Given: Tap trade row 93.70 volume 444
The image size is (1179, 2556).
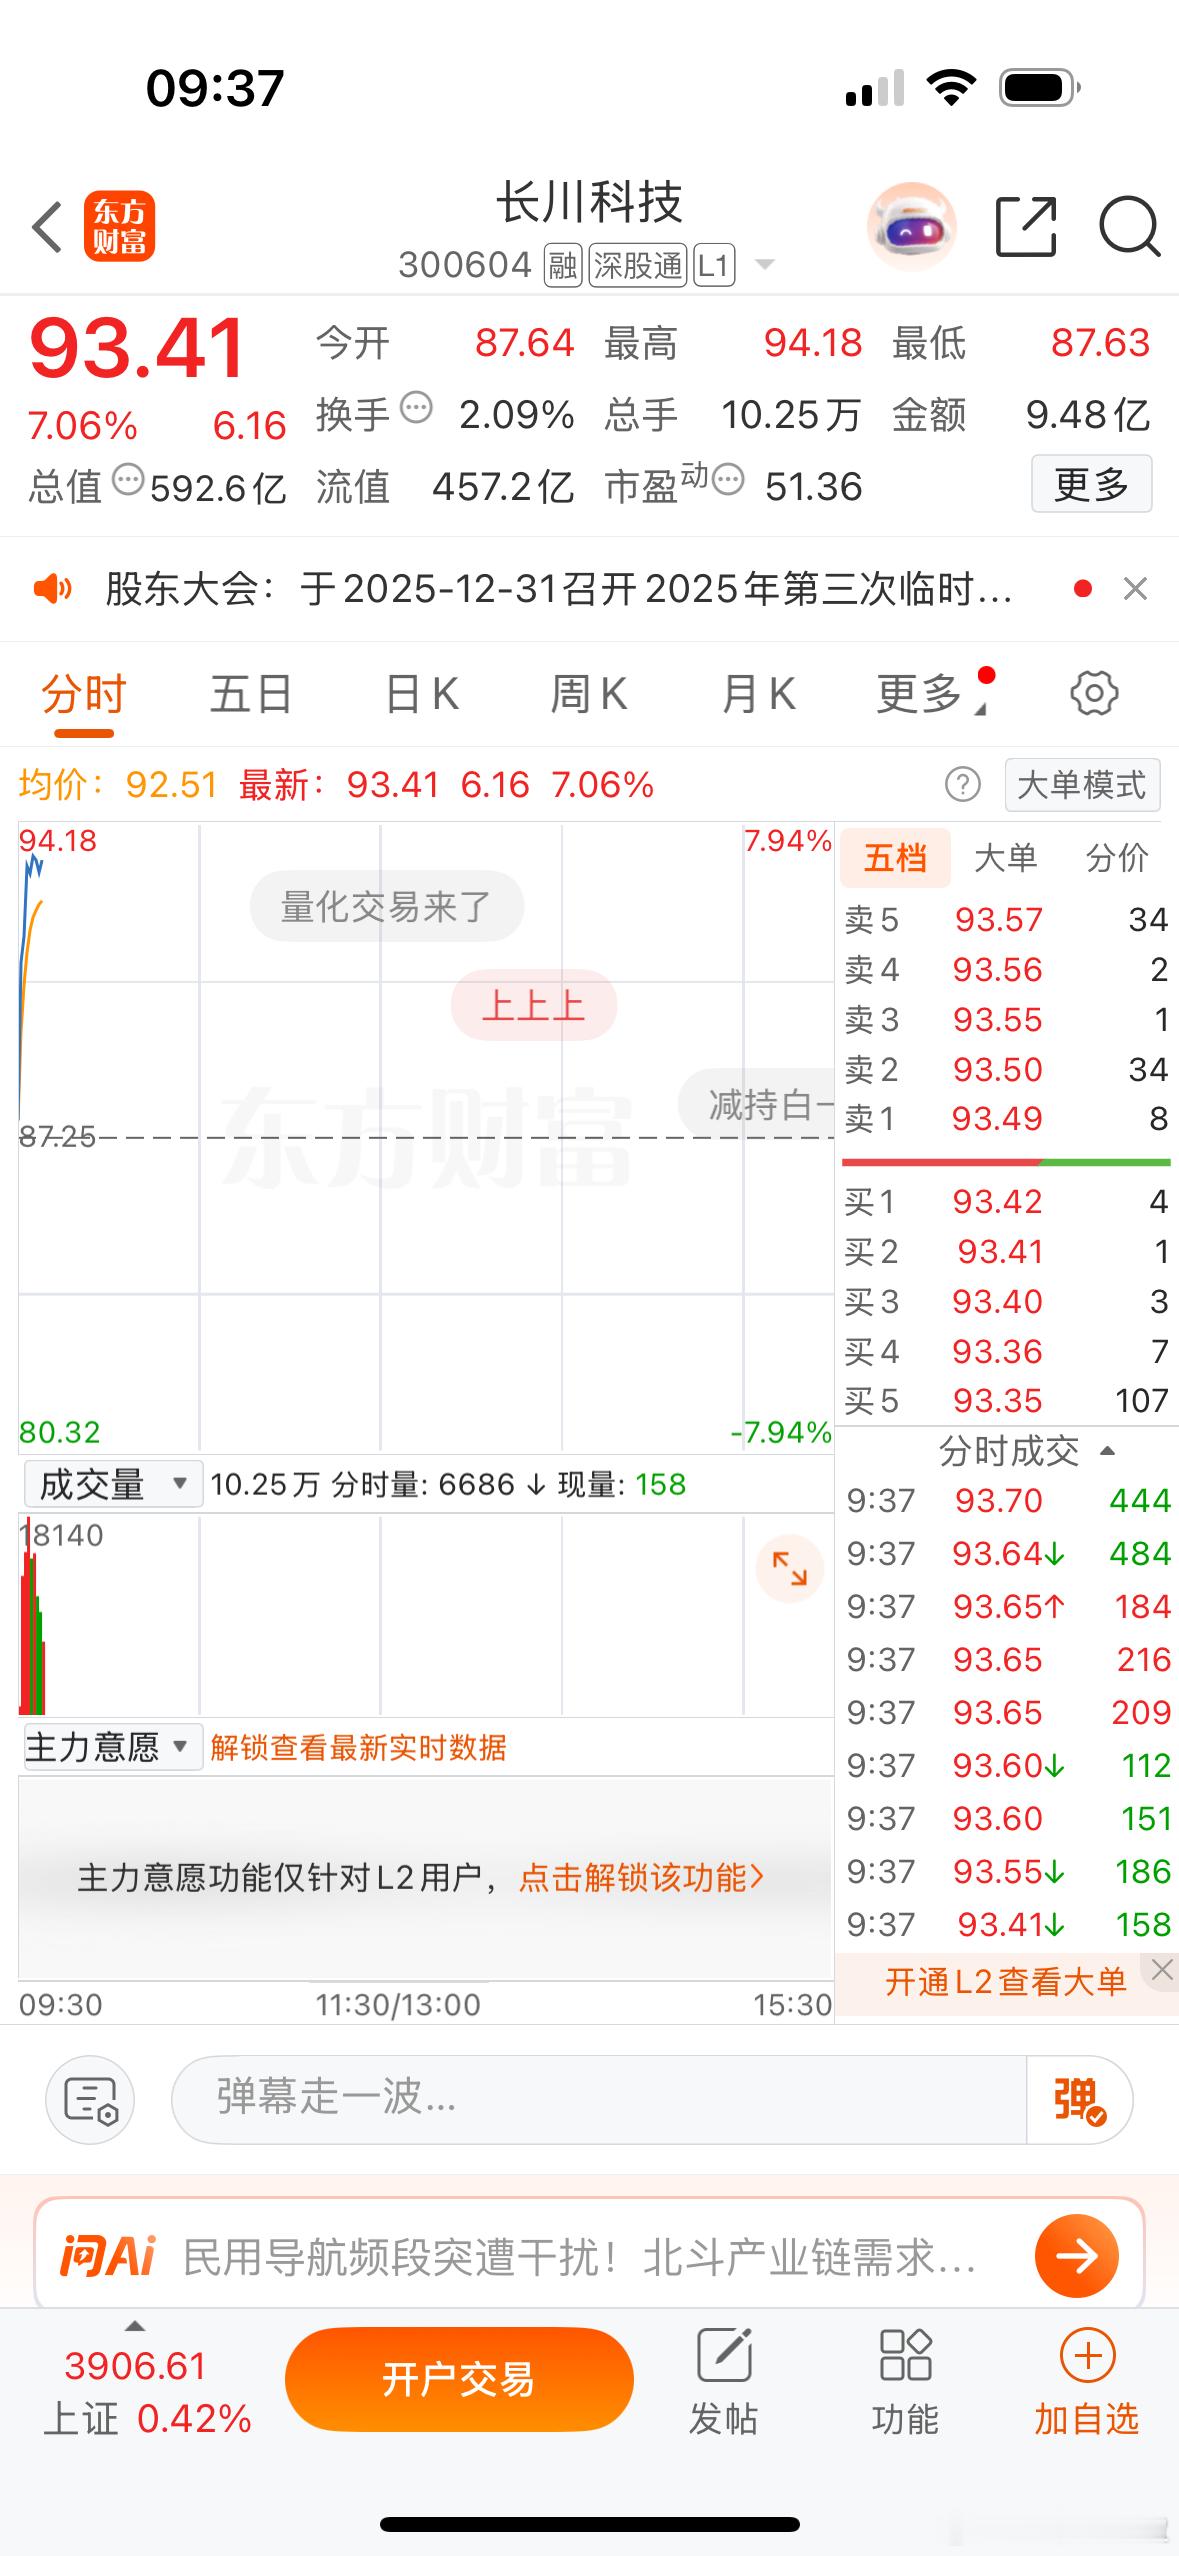Looking at the screenshot, I should [1008, 1500].
